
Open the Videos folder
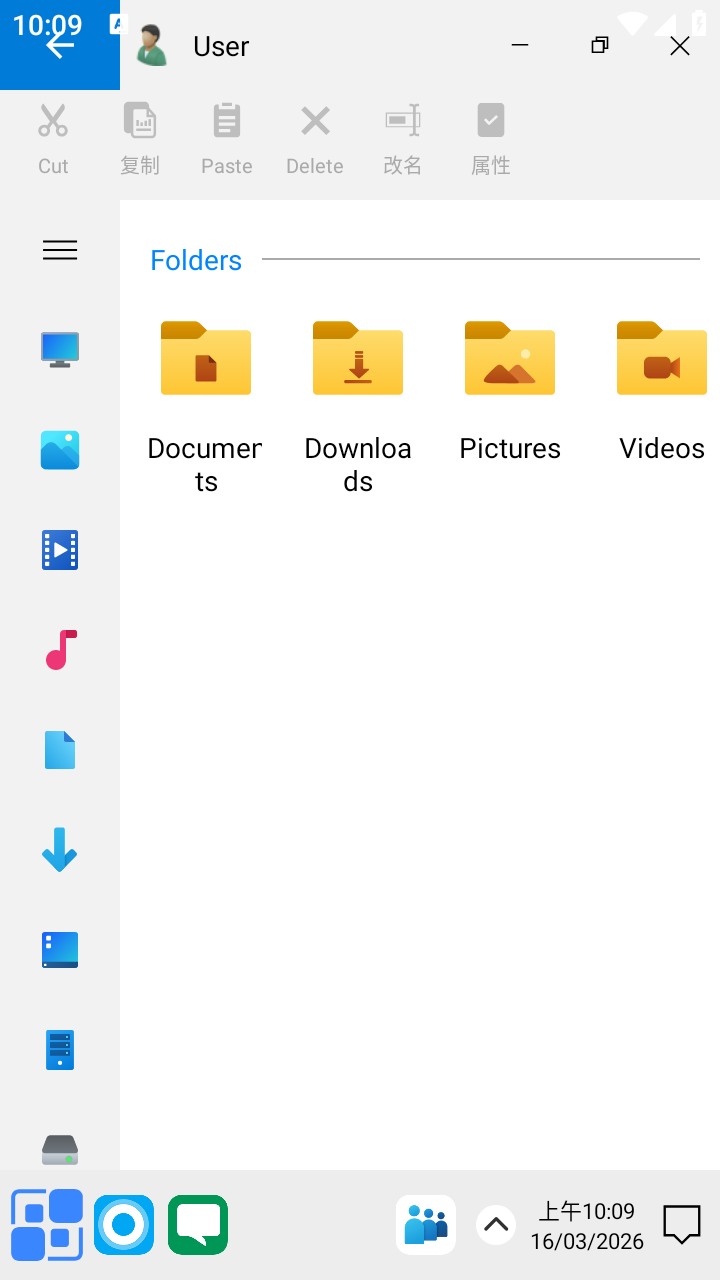[662, 390]
